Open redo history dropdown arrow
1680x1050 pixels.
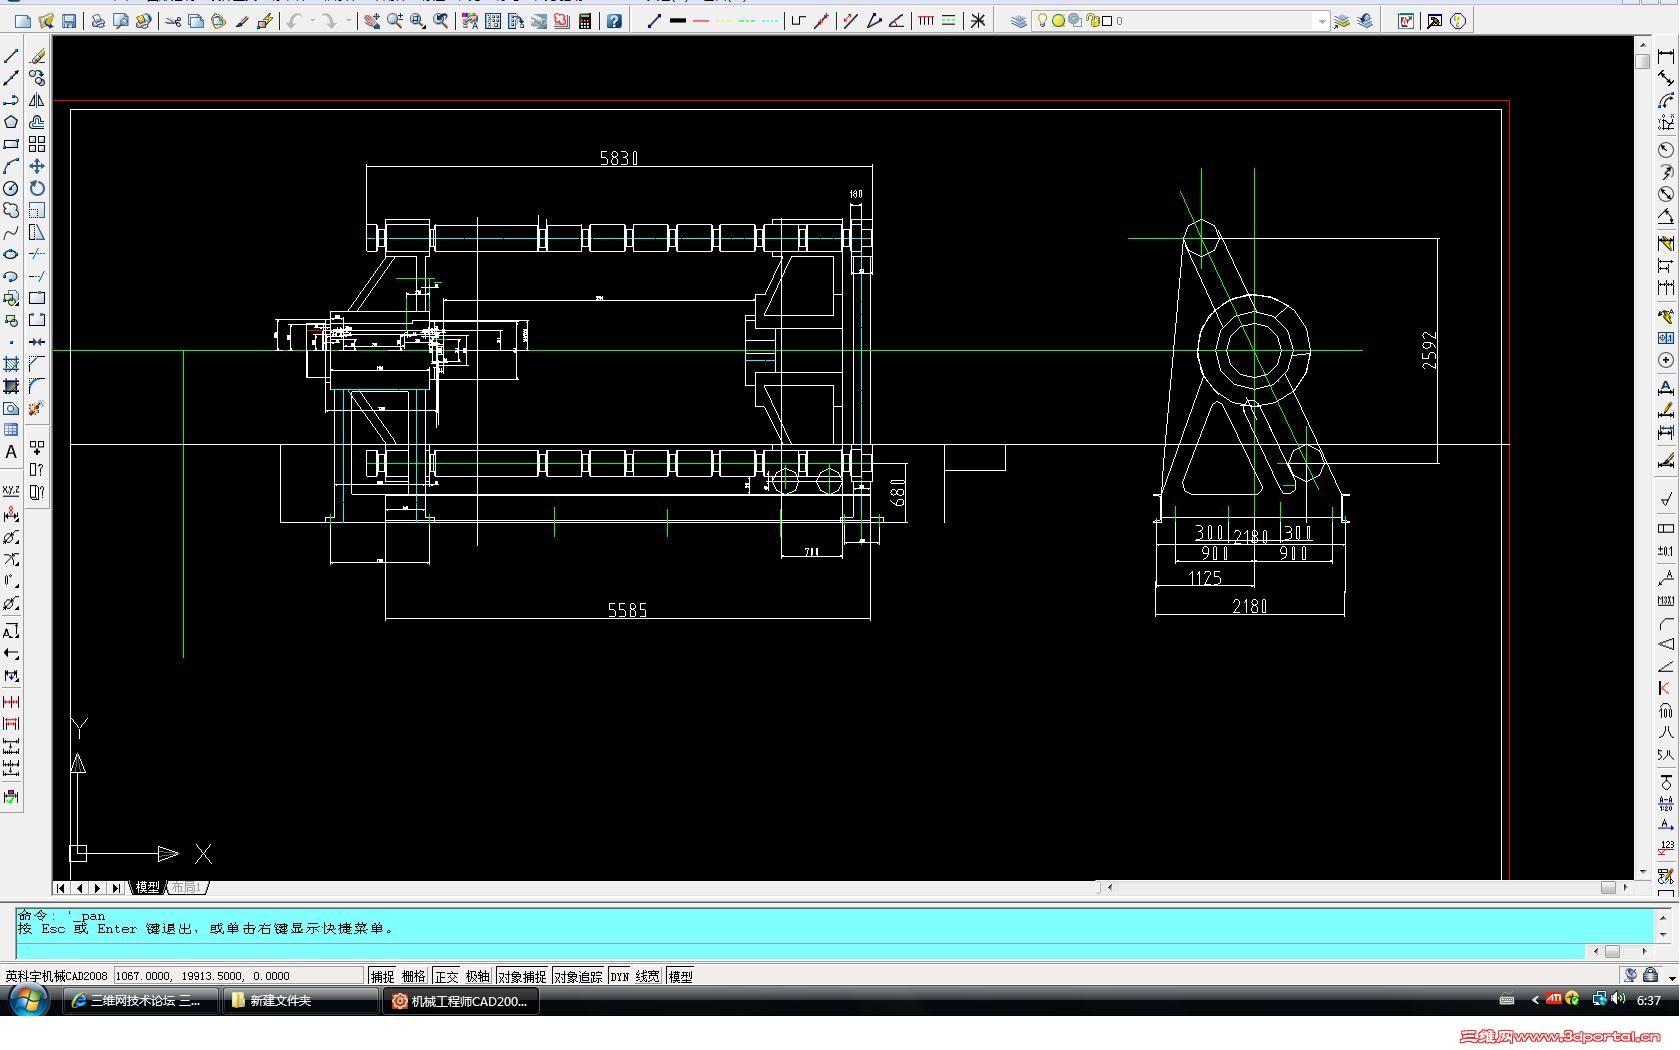(x=347, y=21)
